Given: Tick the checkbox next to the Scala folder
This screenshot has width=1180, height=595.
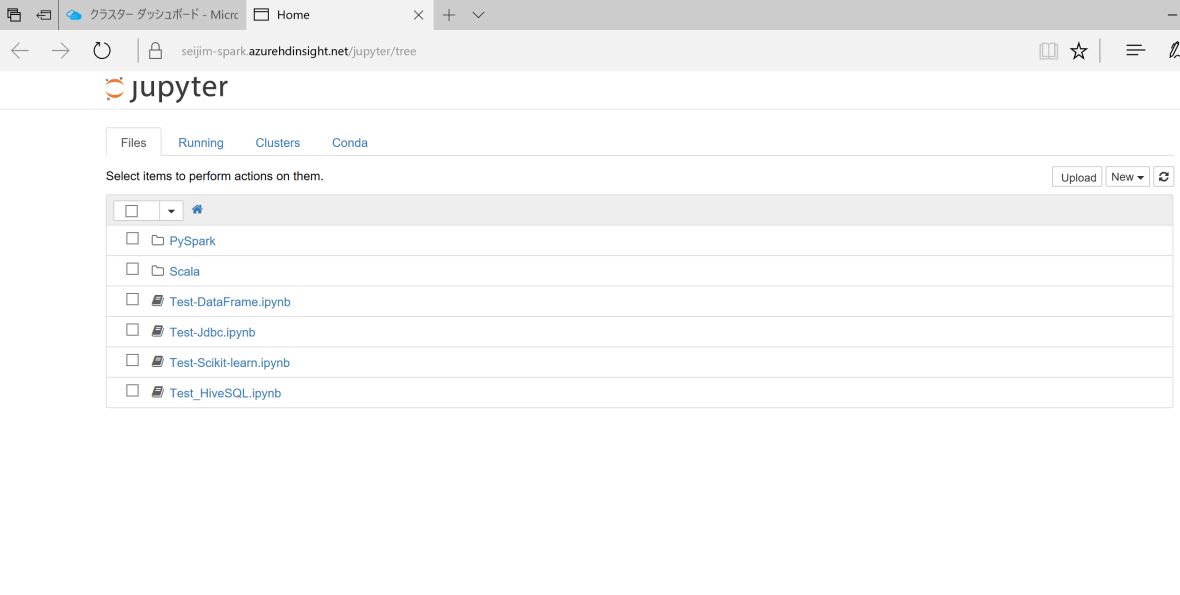Looking at the screenshot, I should click(x=132, y=268).
